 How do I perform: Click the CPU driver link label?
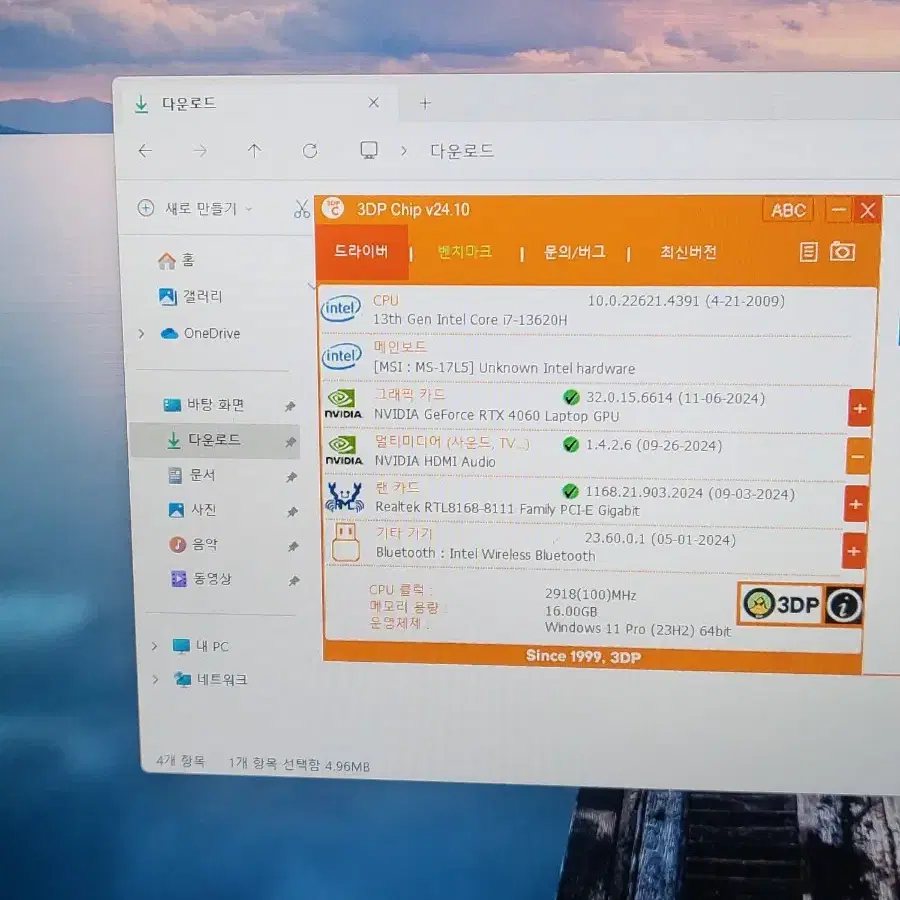click(386, 301)
